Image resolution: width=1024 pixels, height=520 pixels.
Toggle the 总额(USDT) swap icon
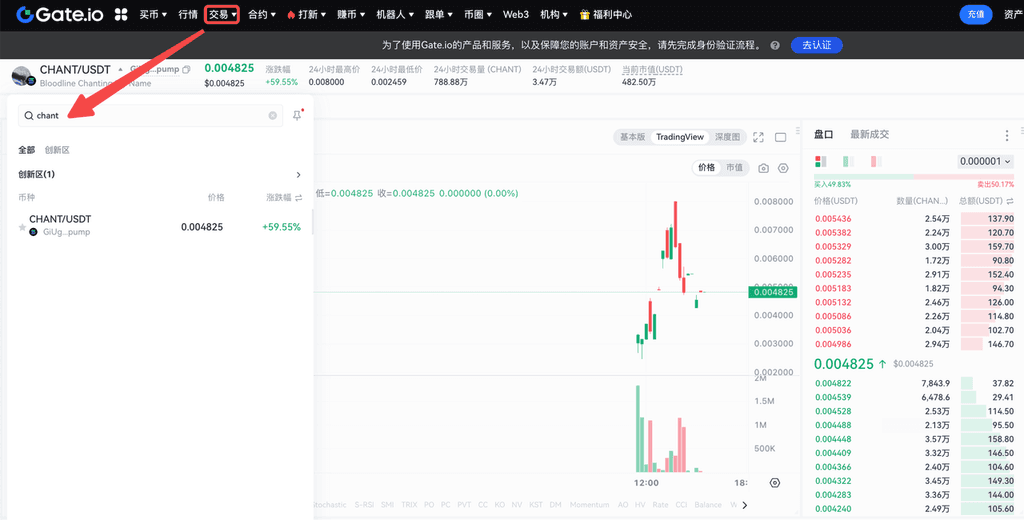[x=1010, y=201]
